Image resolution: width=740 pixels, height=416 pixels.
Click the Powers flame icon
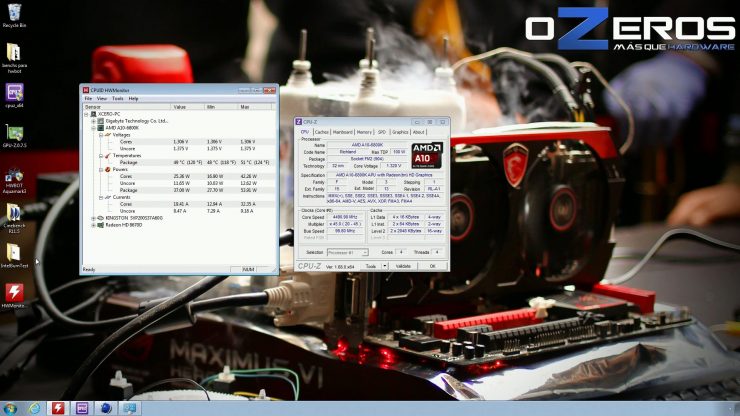[108, 170]
